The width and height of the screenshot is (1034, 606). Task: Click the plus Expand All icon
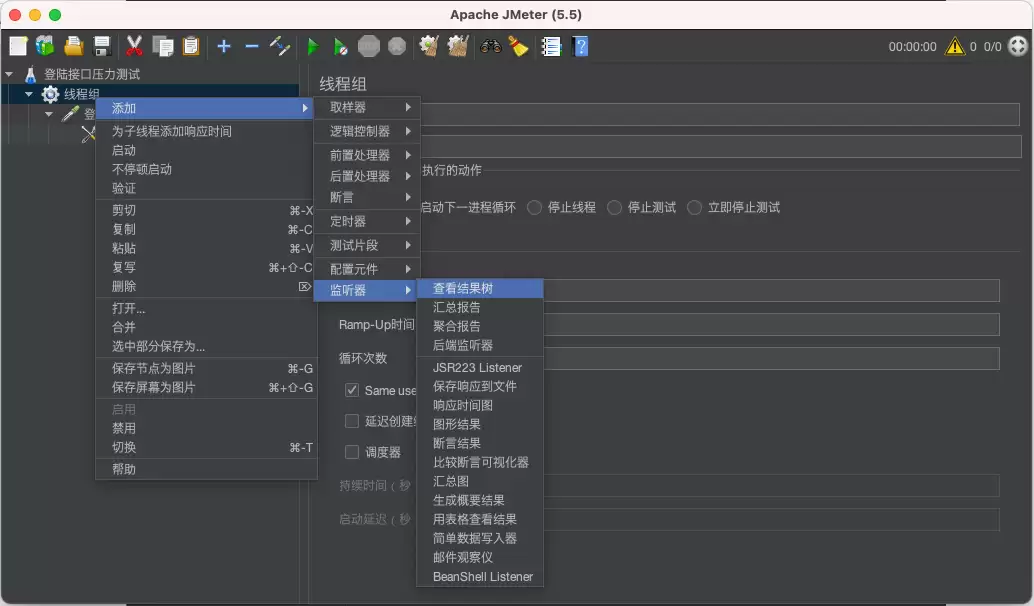224,46
